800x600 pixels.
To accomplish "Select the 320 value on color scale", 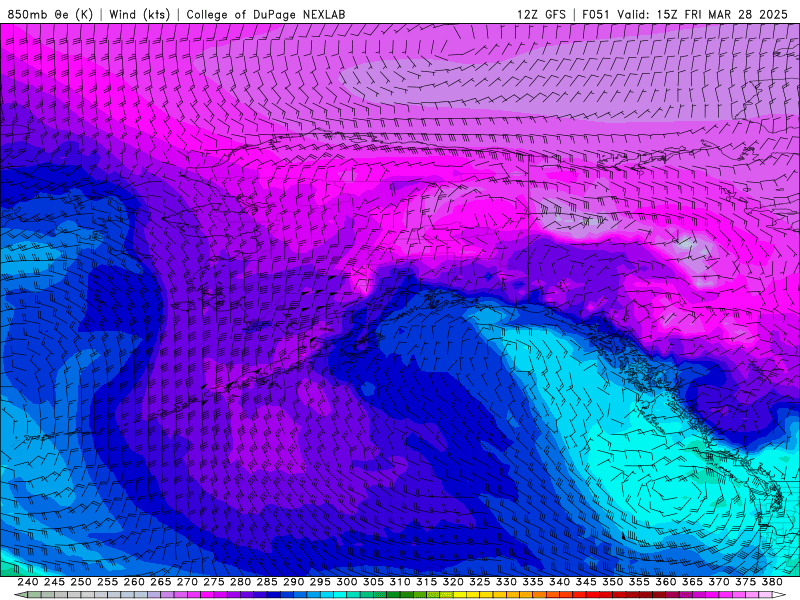I will coord(453,582).
